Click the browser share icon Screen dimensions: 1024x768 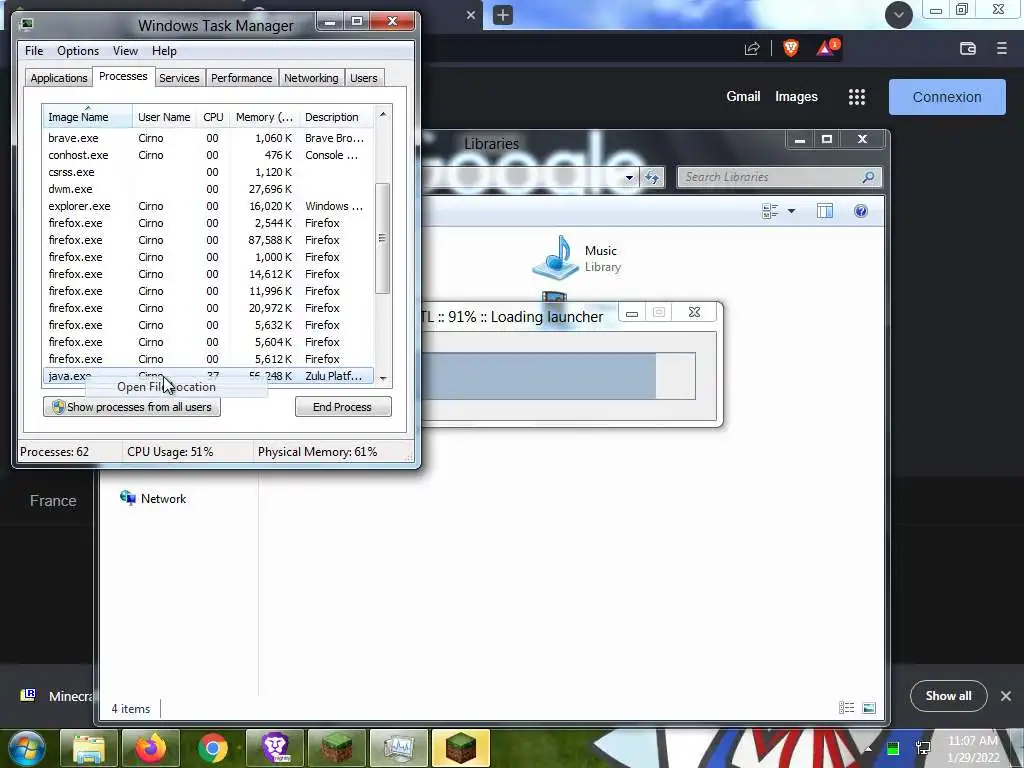click(x=752, y=48)
